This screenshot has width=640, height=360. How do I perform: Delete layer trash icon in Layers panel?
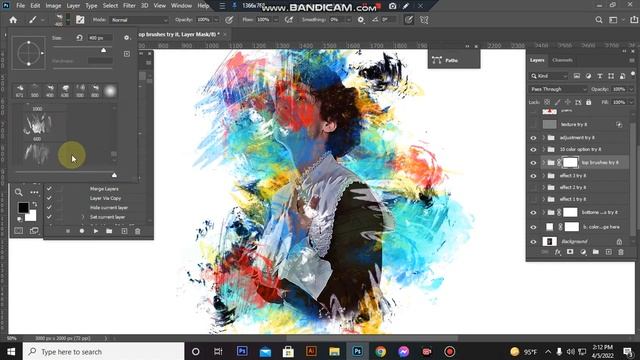pyautogui.click(x=621, y=252)
